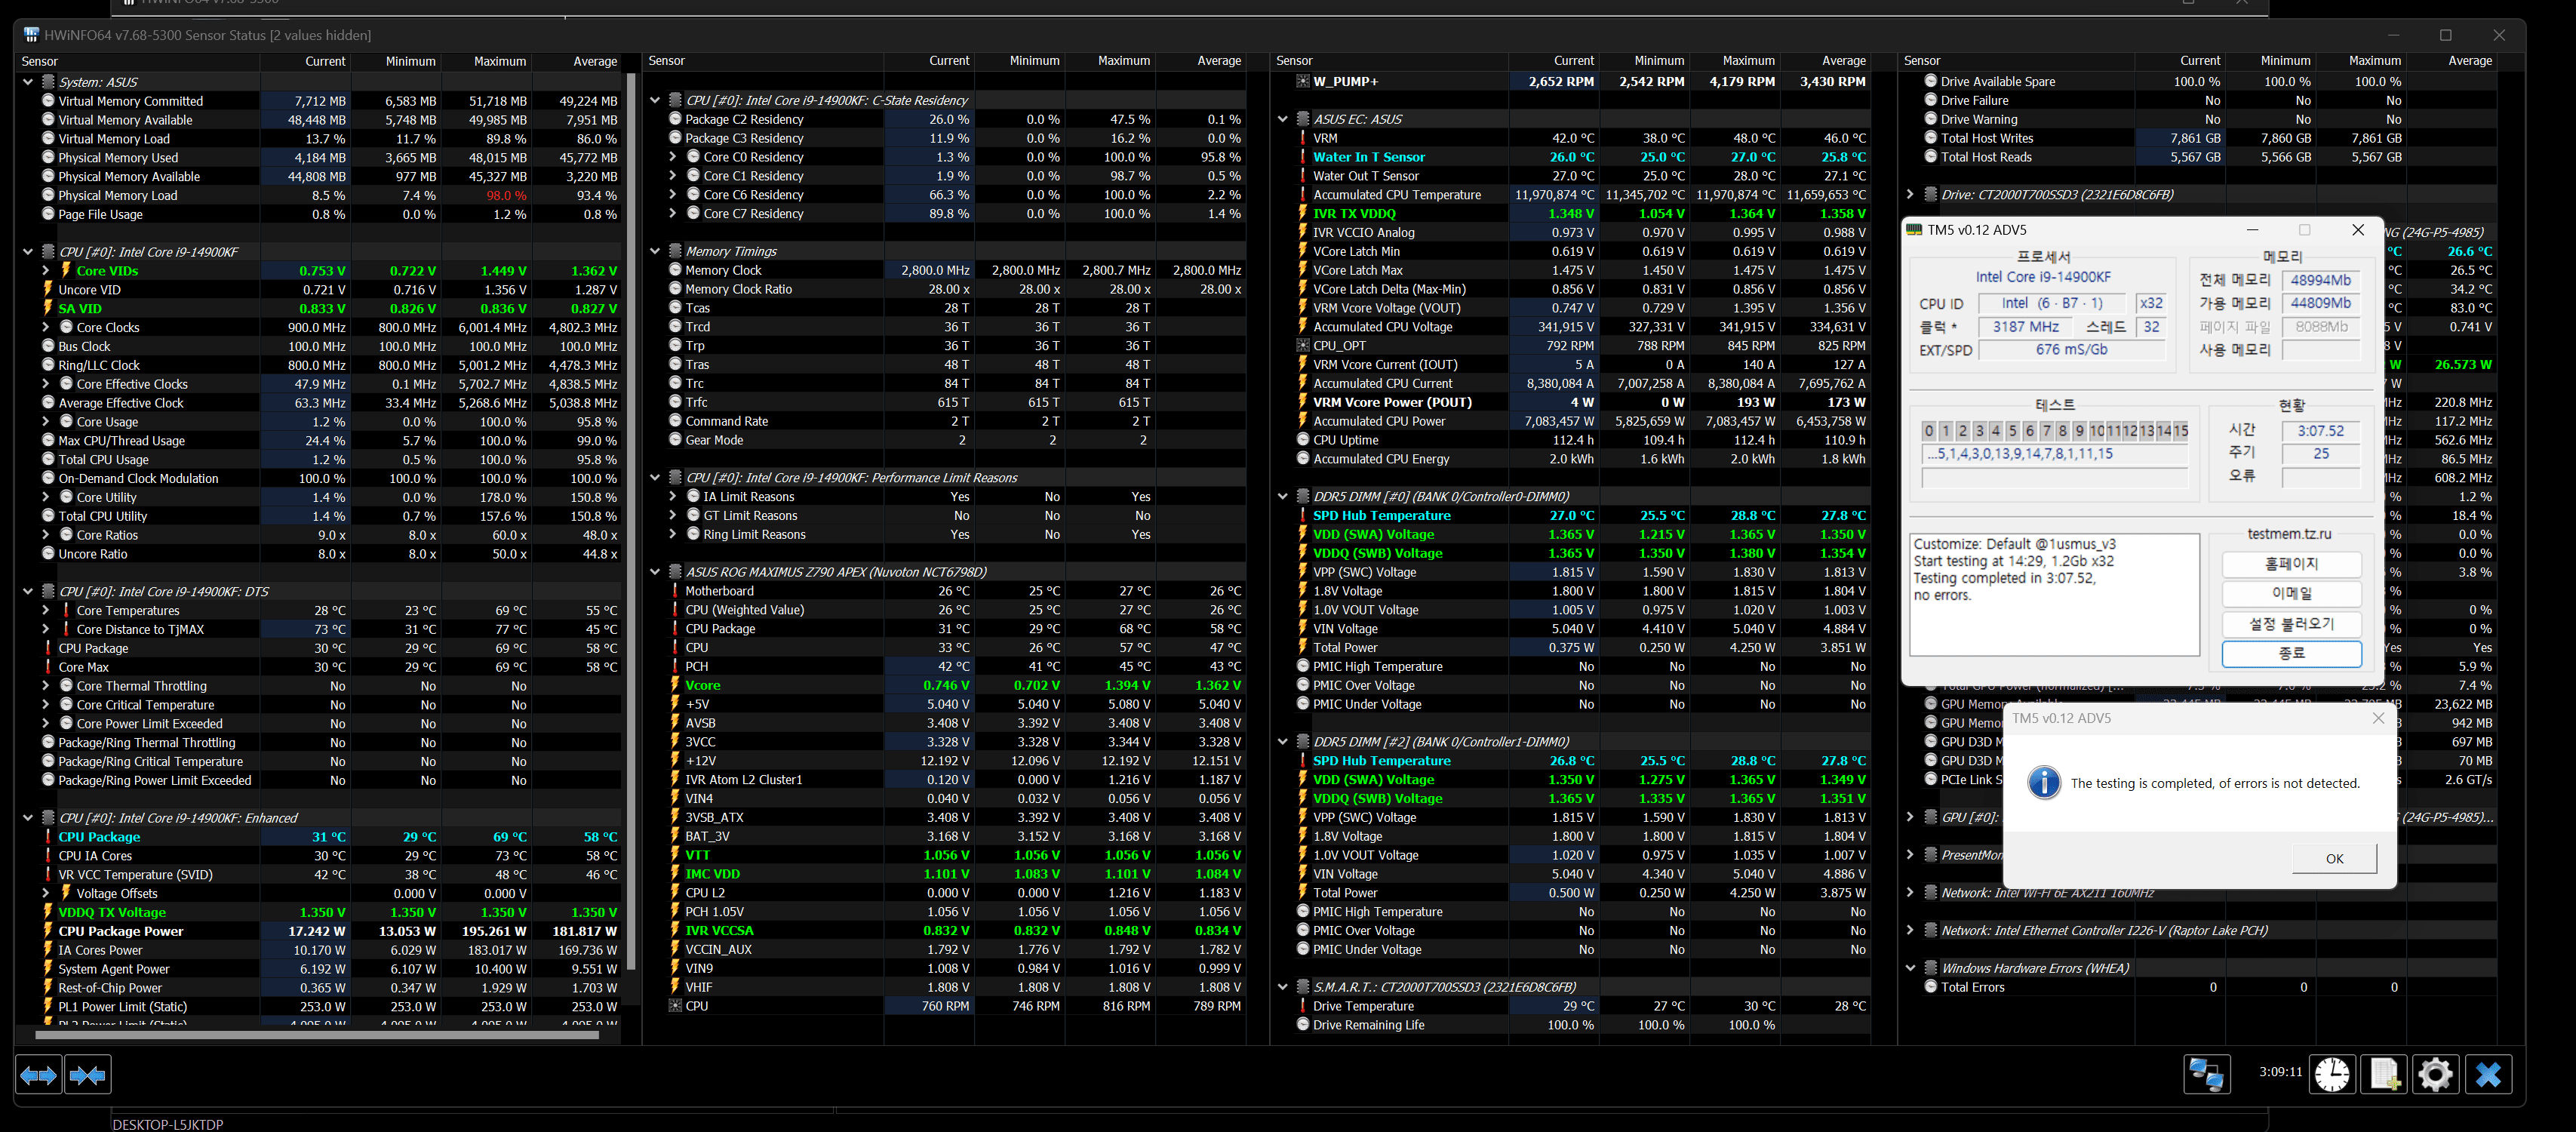Expand the IA Limit Reasons row

(673, 496)
